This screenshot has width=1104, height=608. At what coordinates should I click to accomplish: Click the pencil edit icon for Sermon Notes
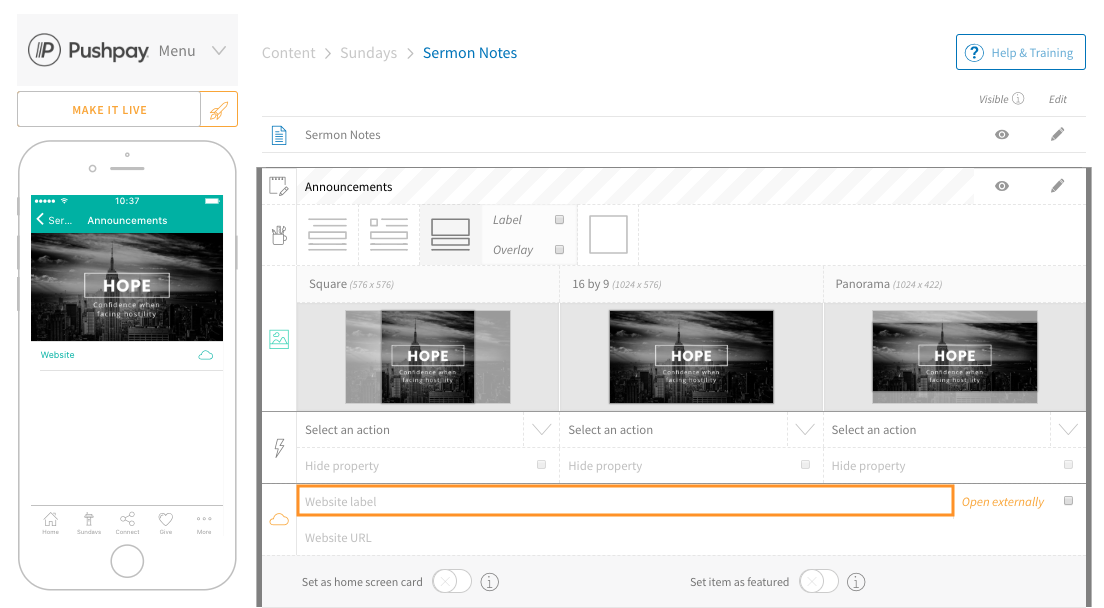[x=1057, y=134]
